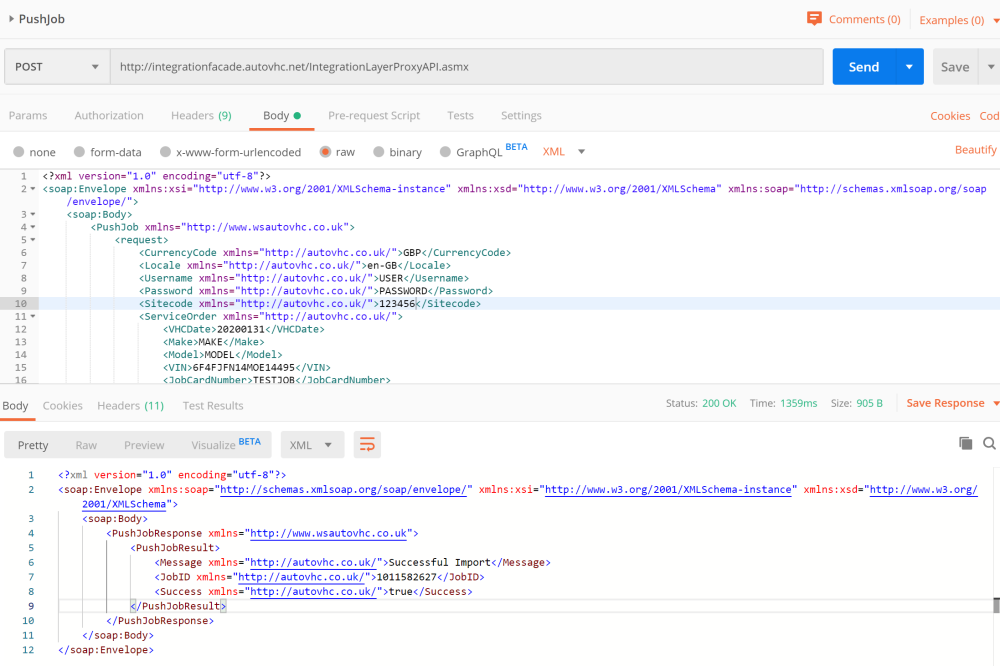Select the none body type radio
This screenshot has height=666, width=1000.
(19, 152)
